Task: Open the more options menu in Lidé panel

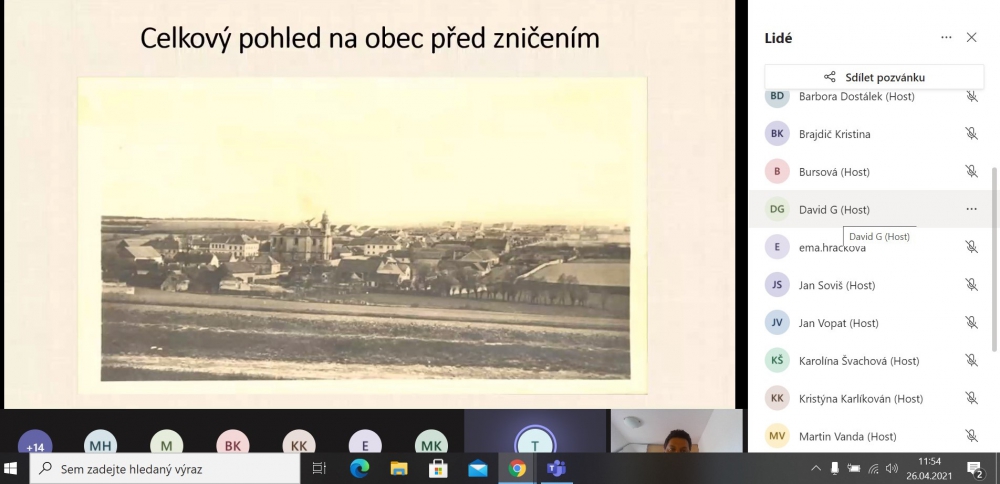Action: point(946,38)
